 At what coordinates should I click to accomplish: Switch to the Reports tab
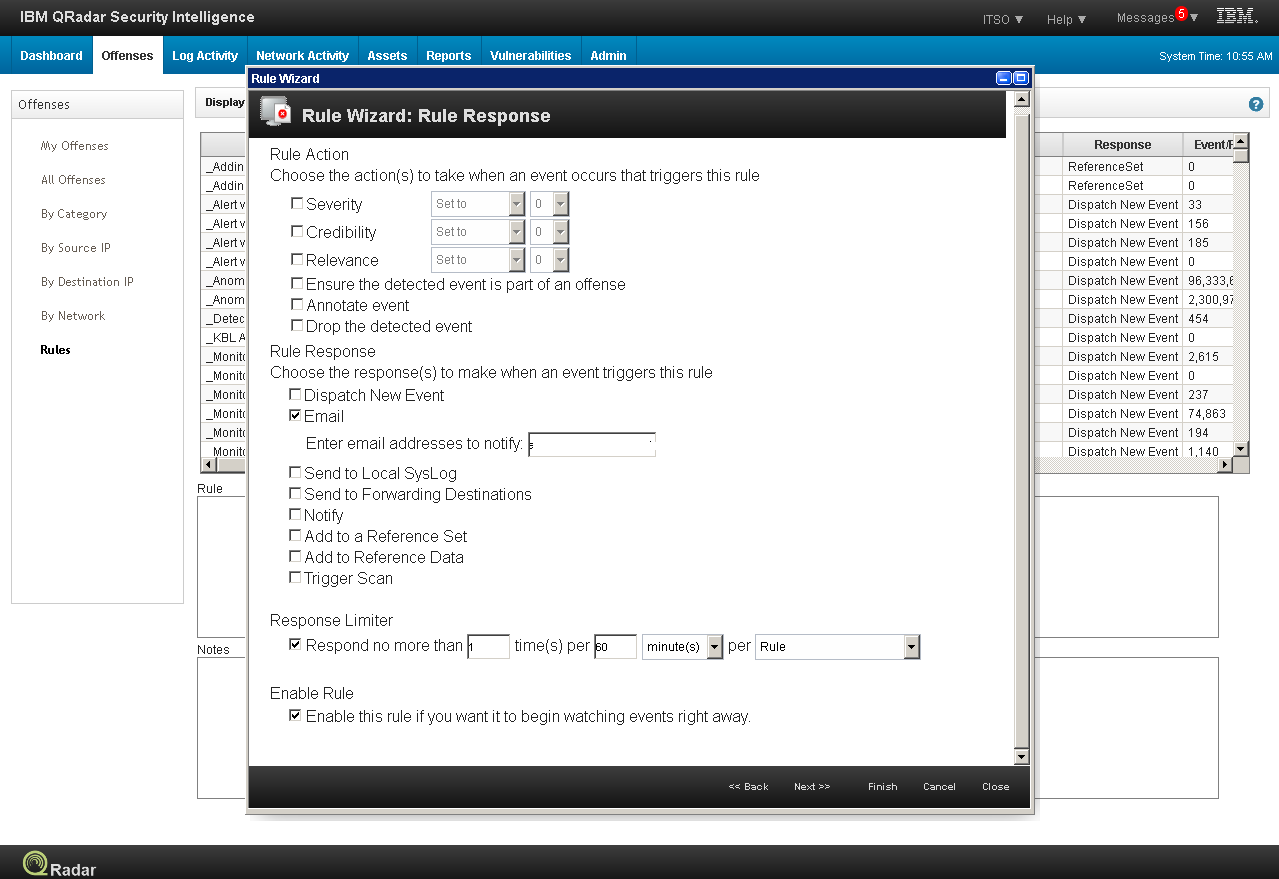[x=448, y=55]
